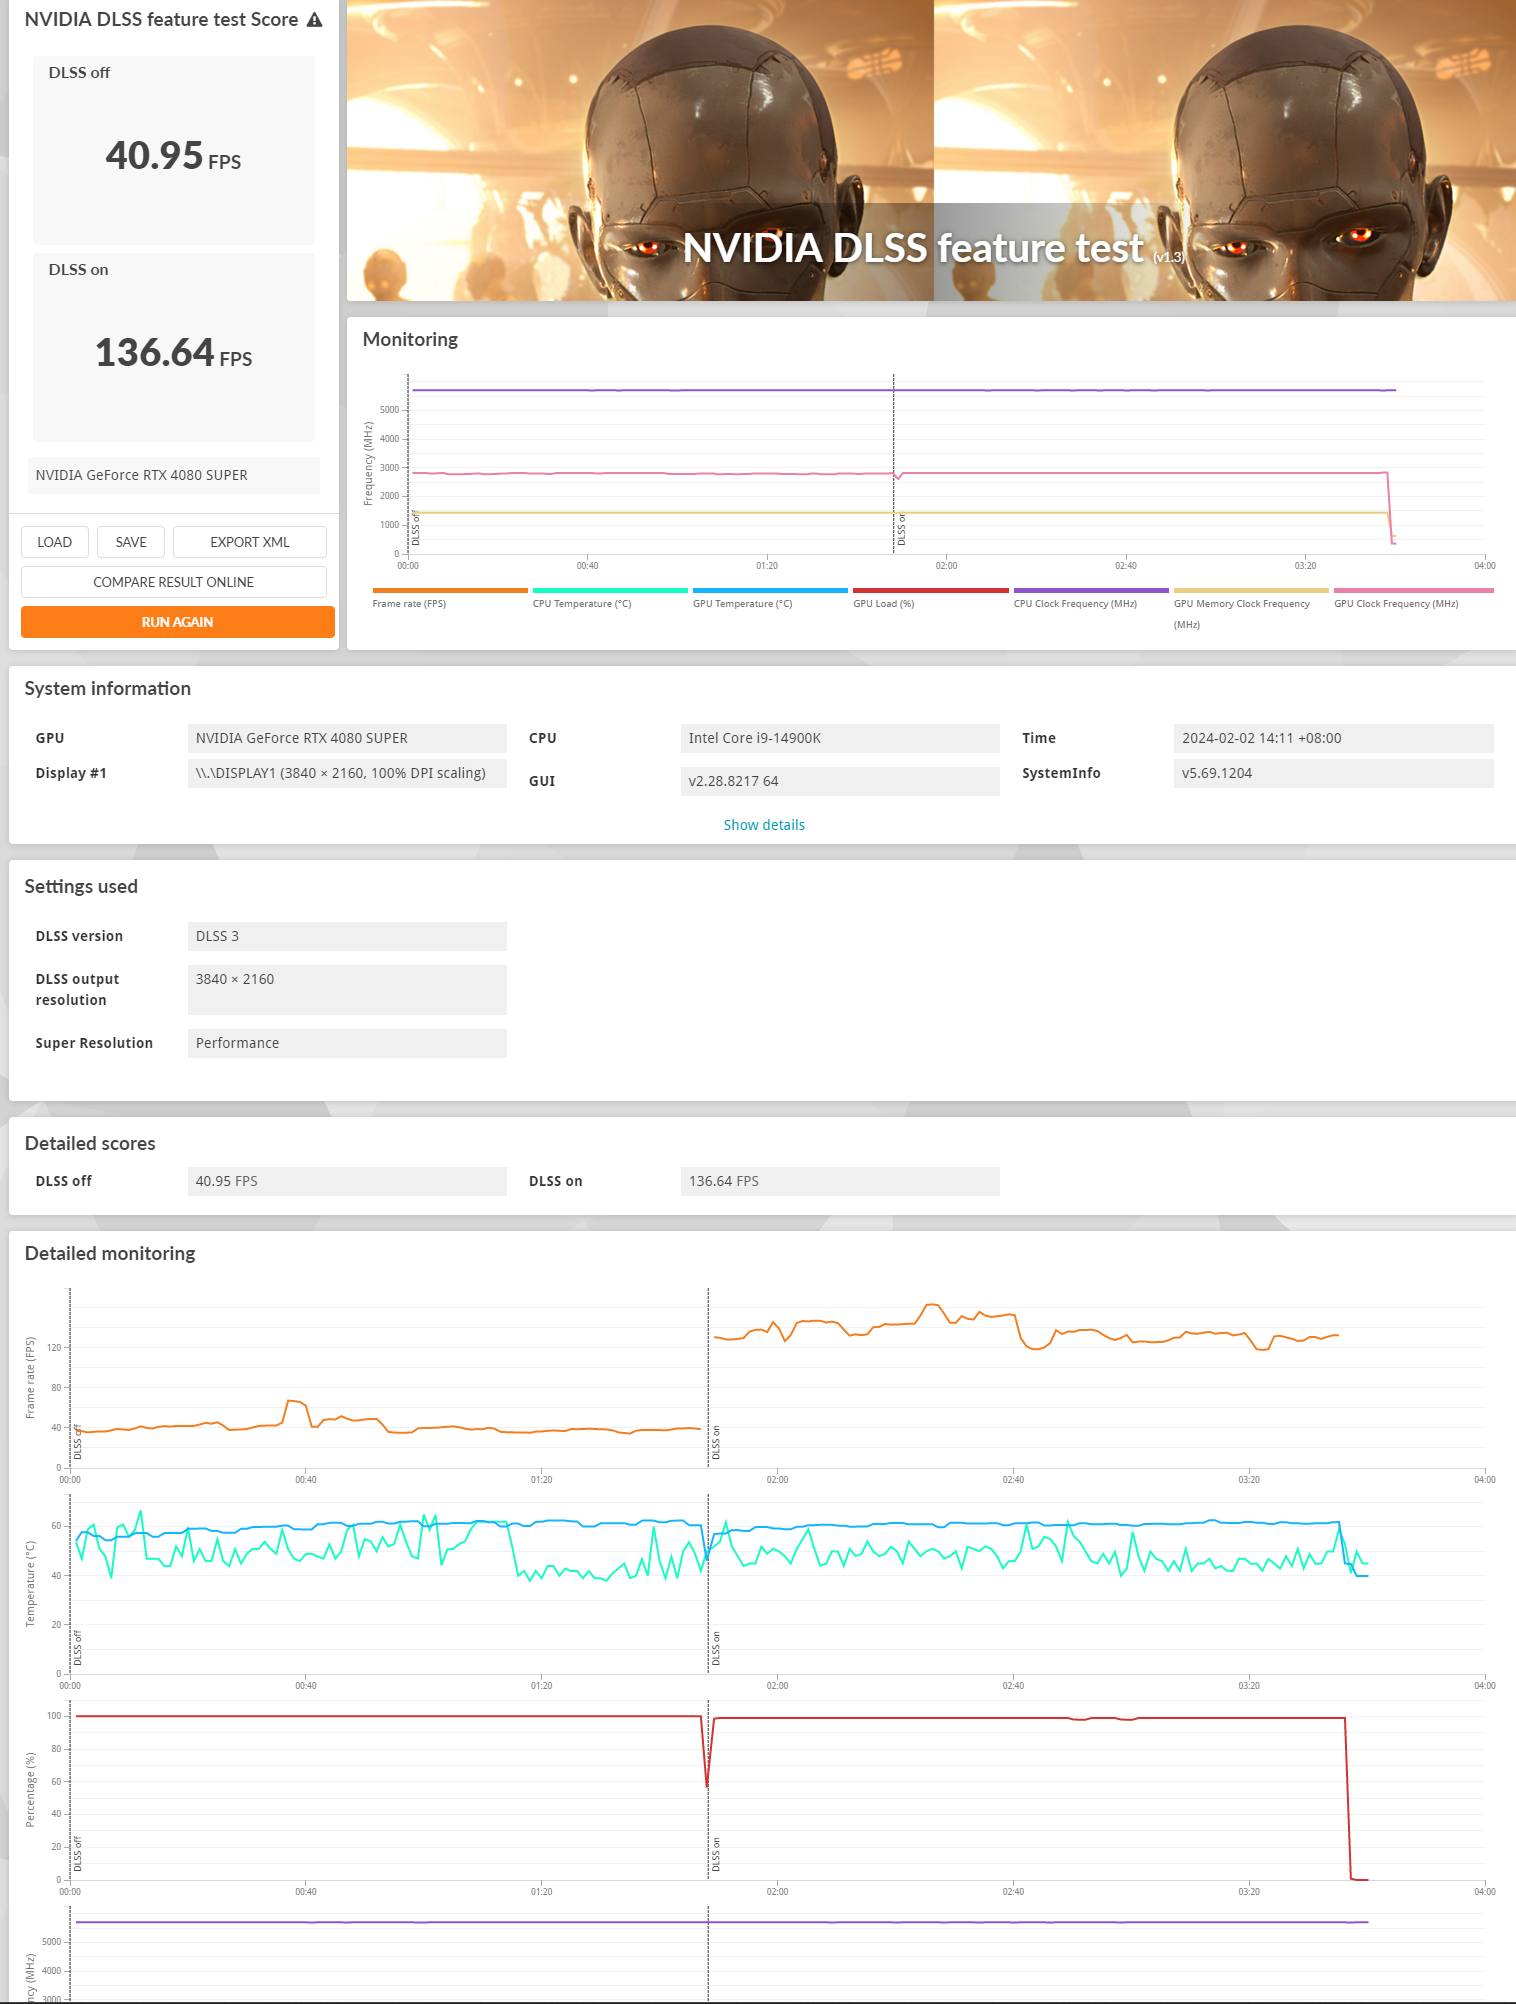Click the GPU value in System information
Viewport: 1516px width, 2004px height.
tap(347, 738)
